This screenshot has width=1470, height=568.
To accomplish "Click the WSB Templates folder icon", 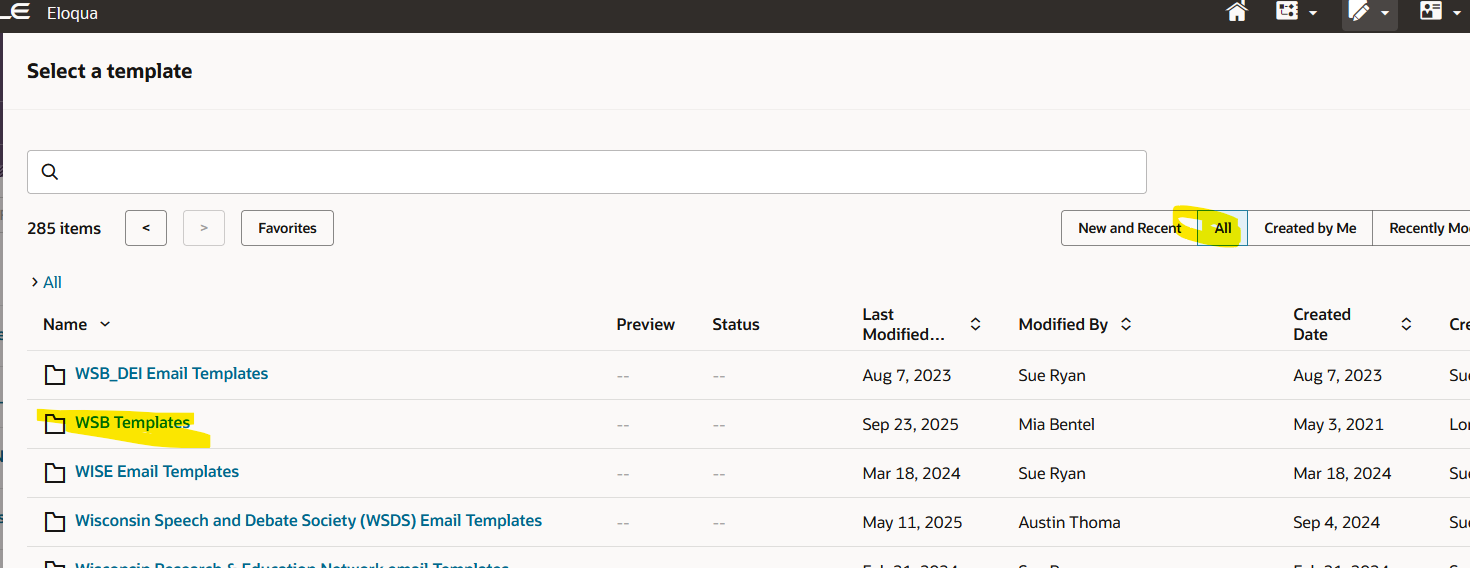I will point(55,424).
